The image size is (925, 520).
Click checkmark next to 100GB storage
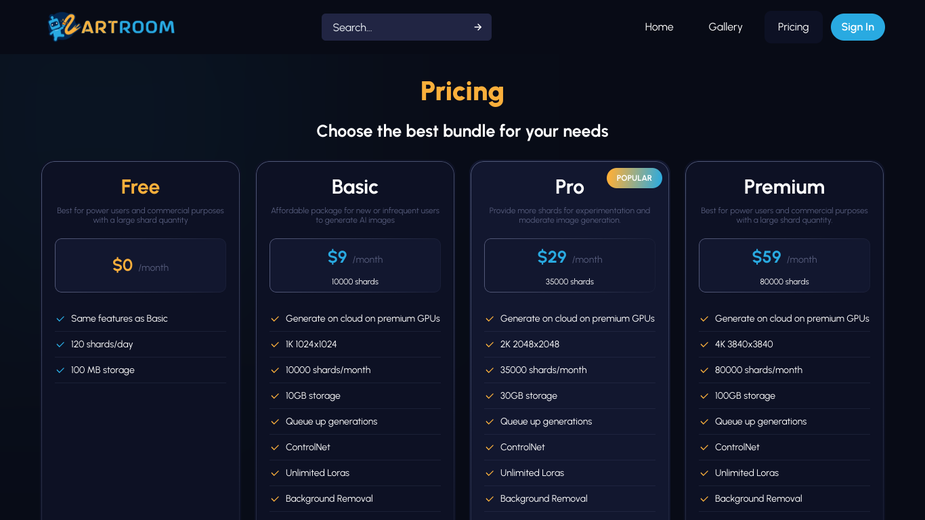click(x=704, y=395)
